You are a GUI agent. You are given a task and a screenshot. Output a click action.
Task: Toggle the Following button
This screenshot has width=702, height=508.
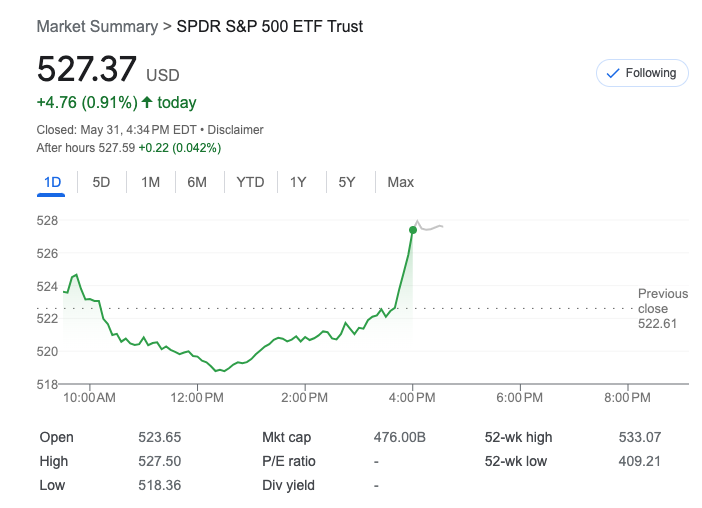click(642, 73)
